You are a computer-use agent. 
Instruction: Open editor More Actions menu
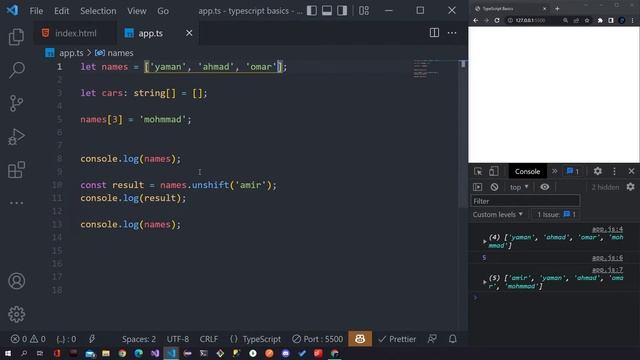coord(452,33)
